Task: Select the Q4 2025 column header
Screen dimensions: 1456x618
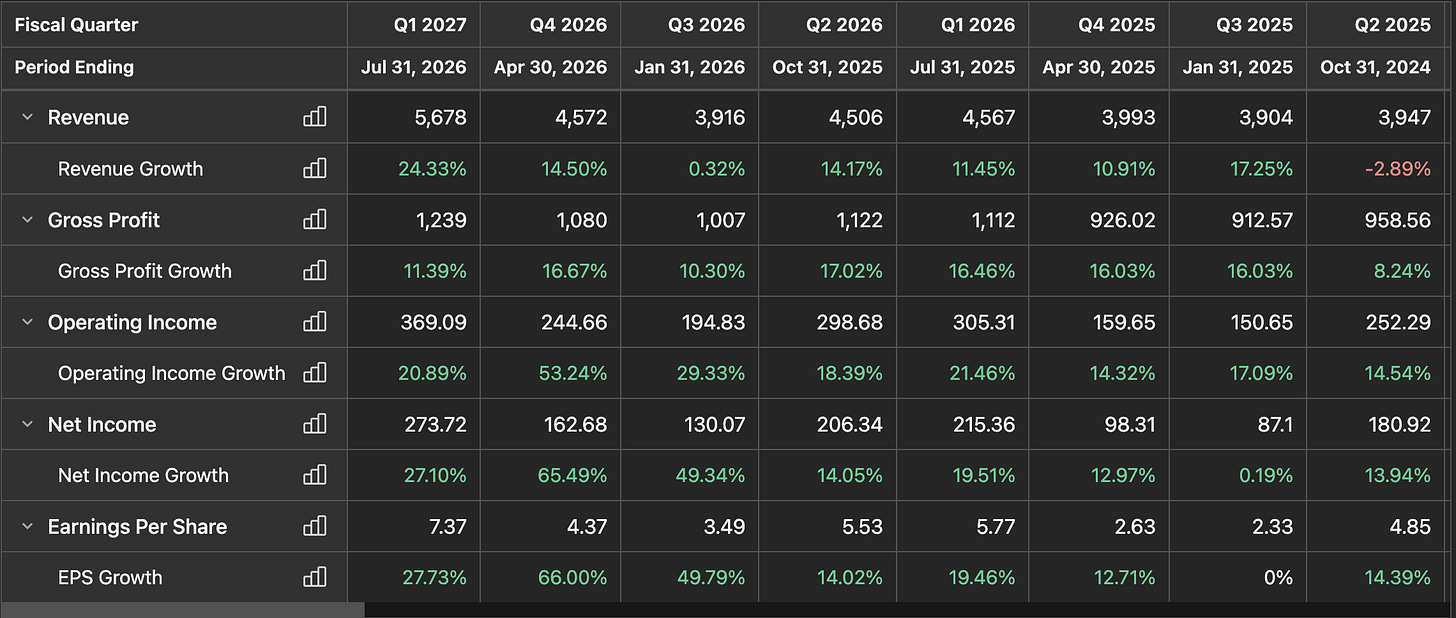Action: [x=1116, y=25]
